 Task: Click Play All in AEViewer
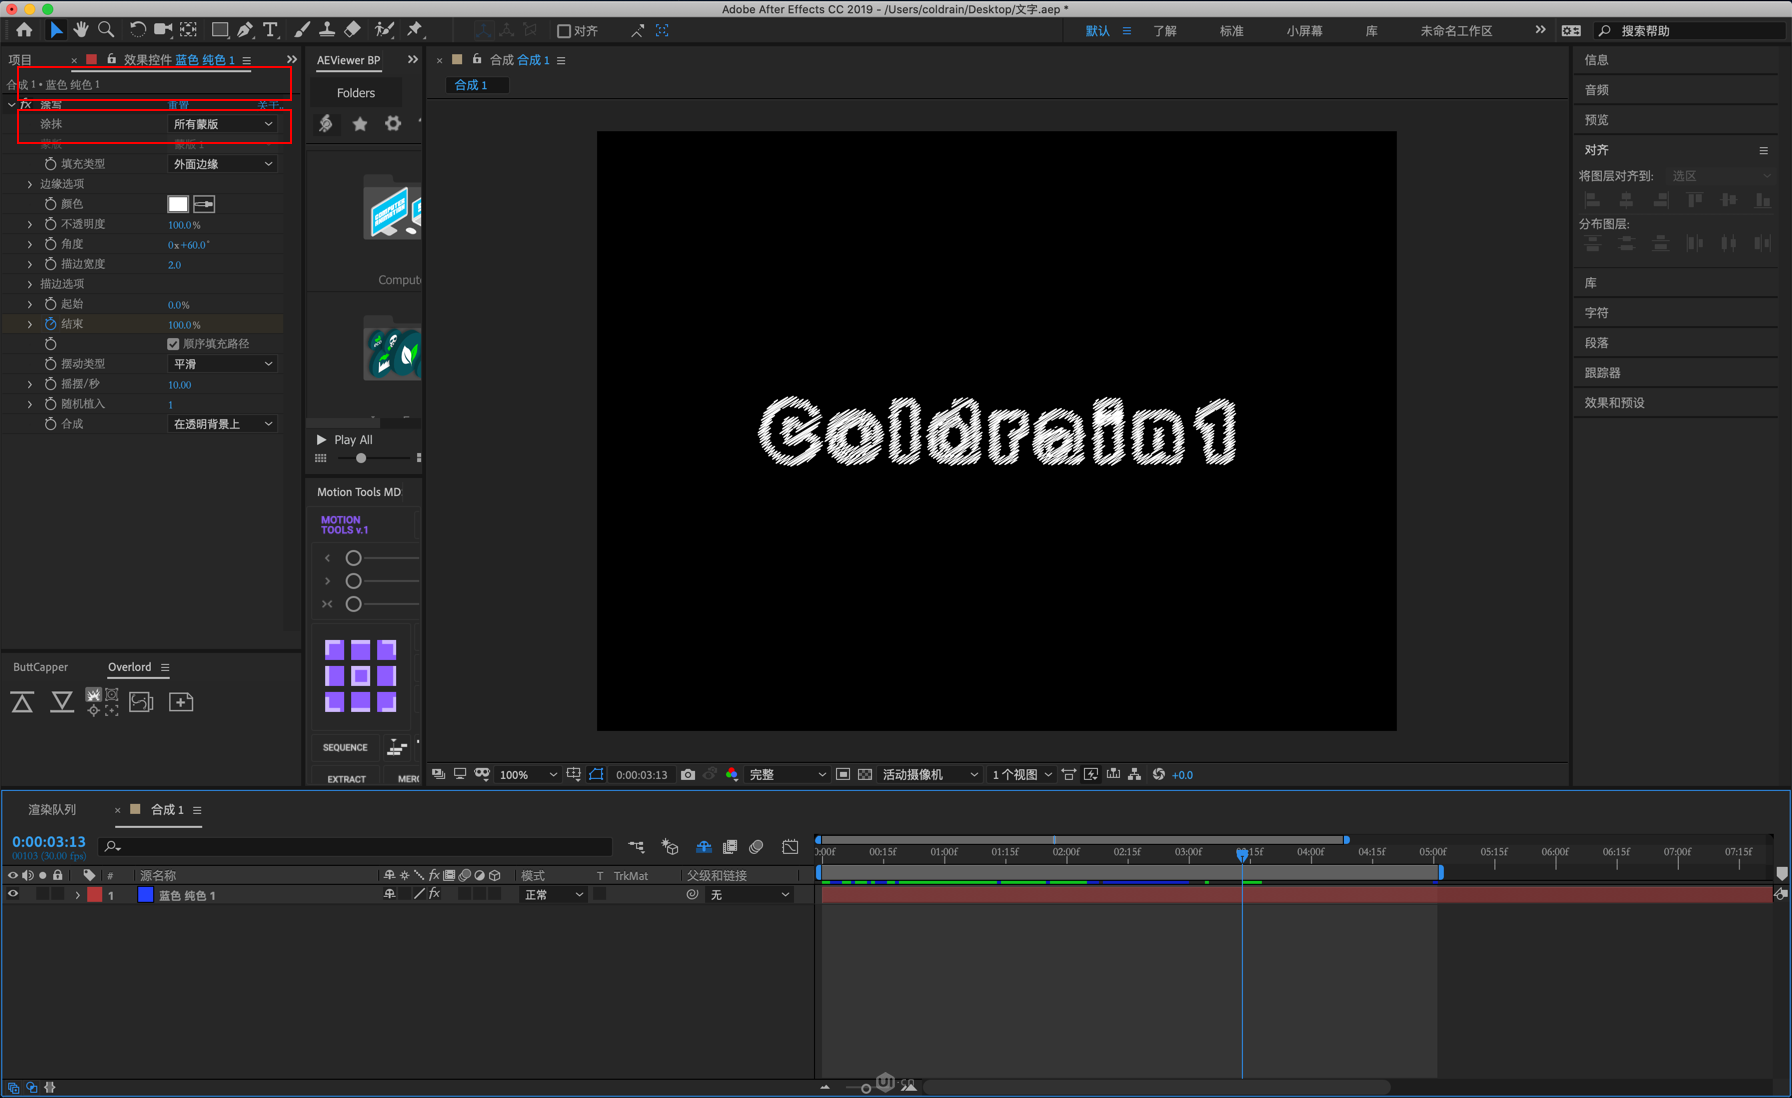click(x=345, y=440)
